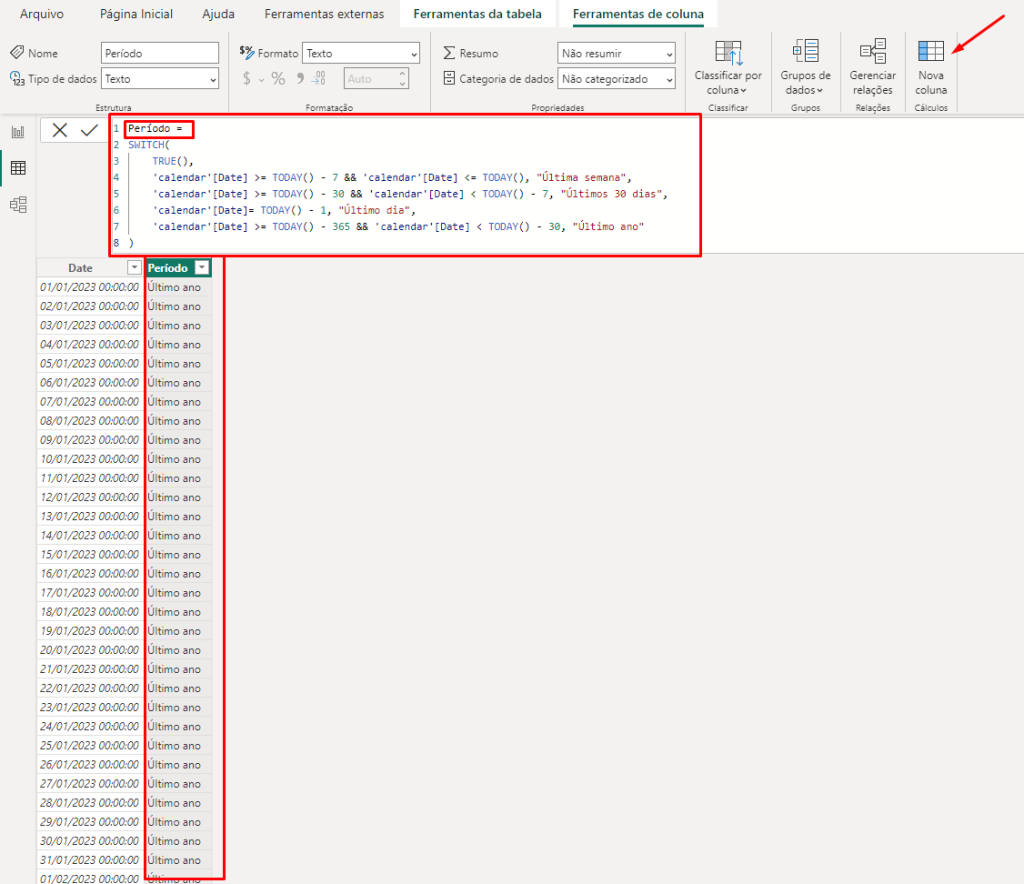Click the Nome input field containing Período
The image size is (1024, 884).
tap(160, 53)
